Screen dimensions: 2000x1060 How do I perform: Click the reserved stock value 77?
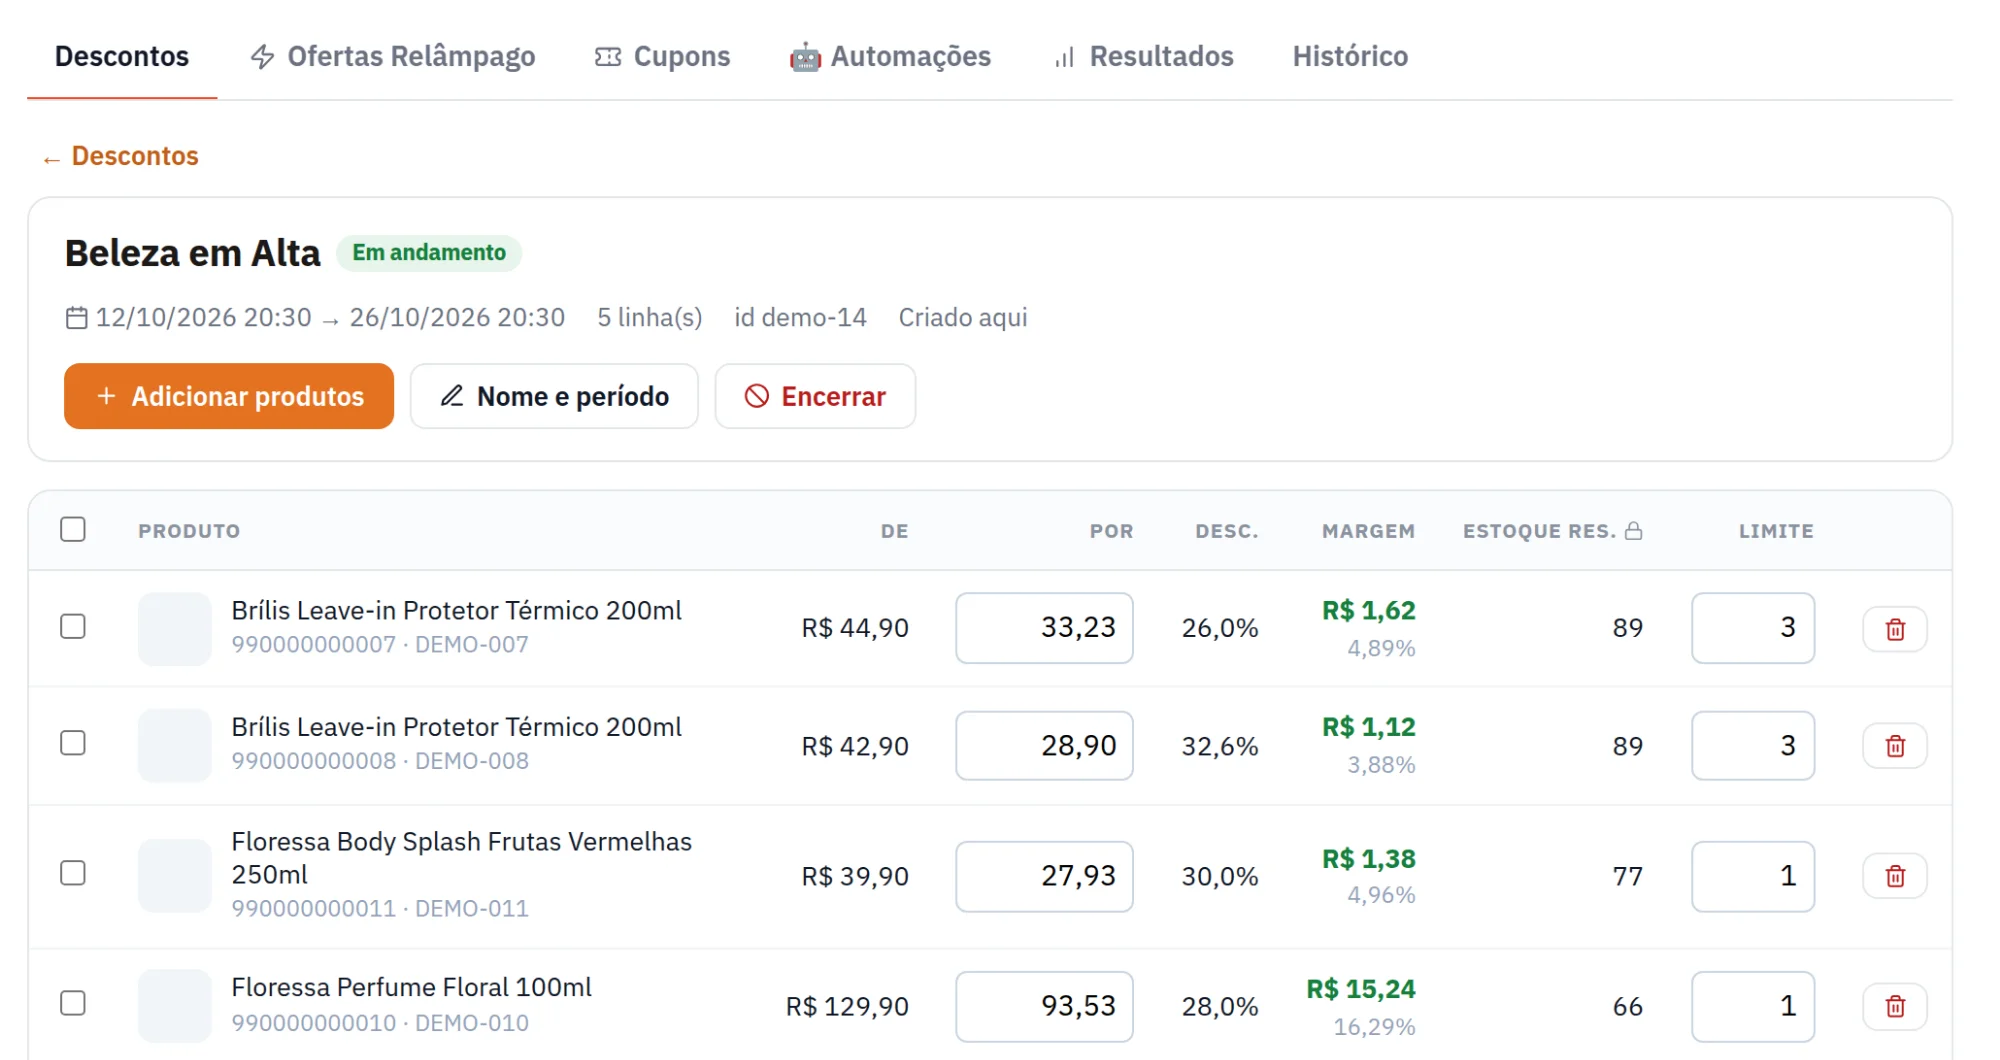1628,876
